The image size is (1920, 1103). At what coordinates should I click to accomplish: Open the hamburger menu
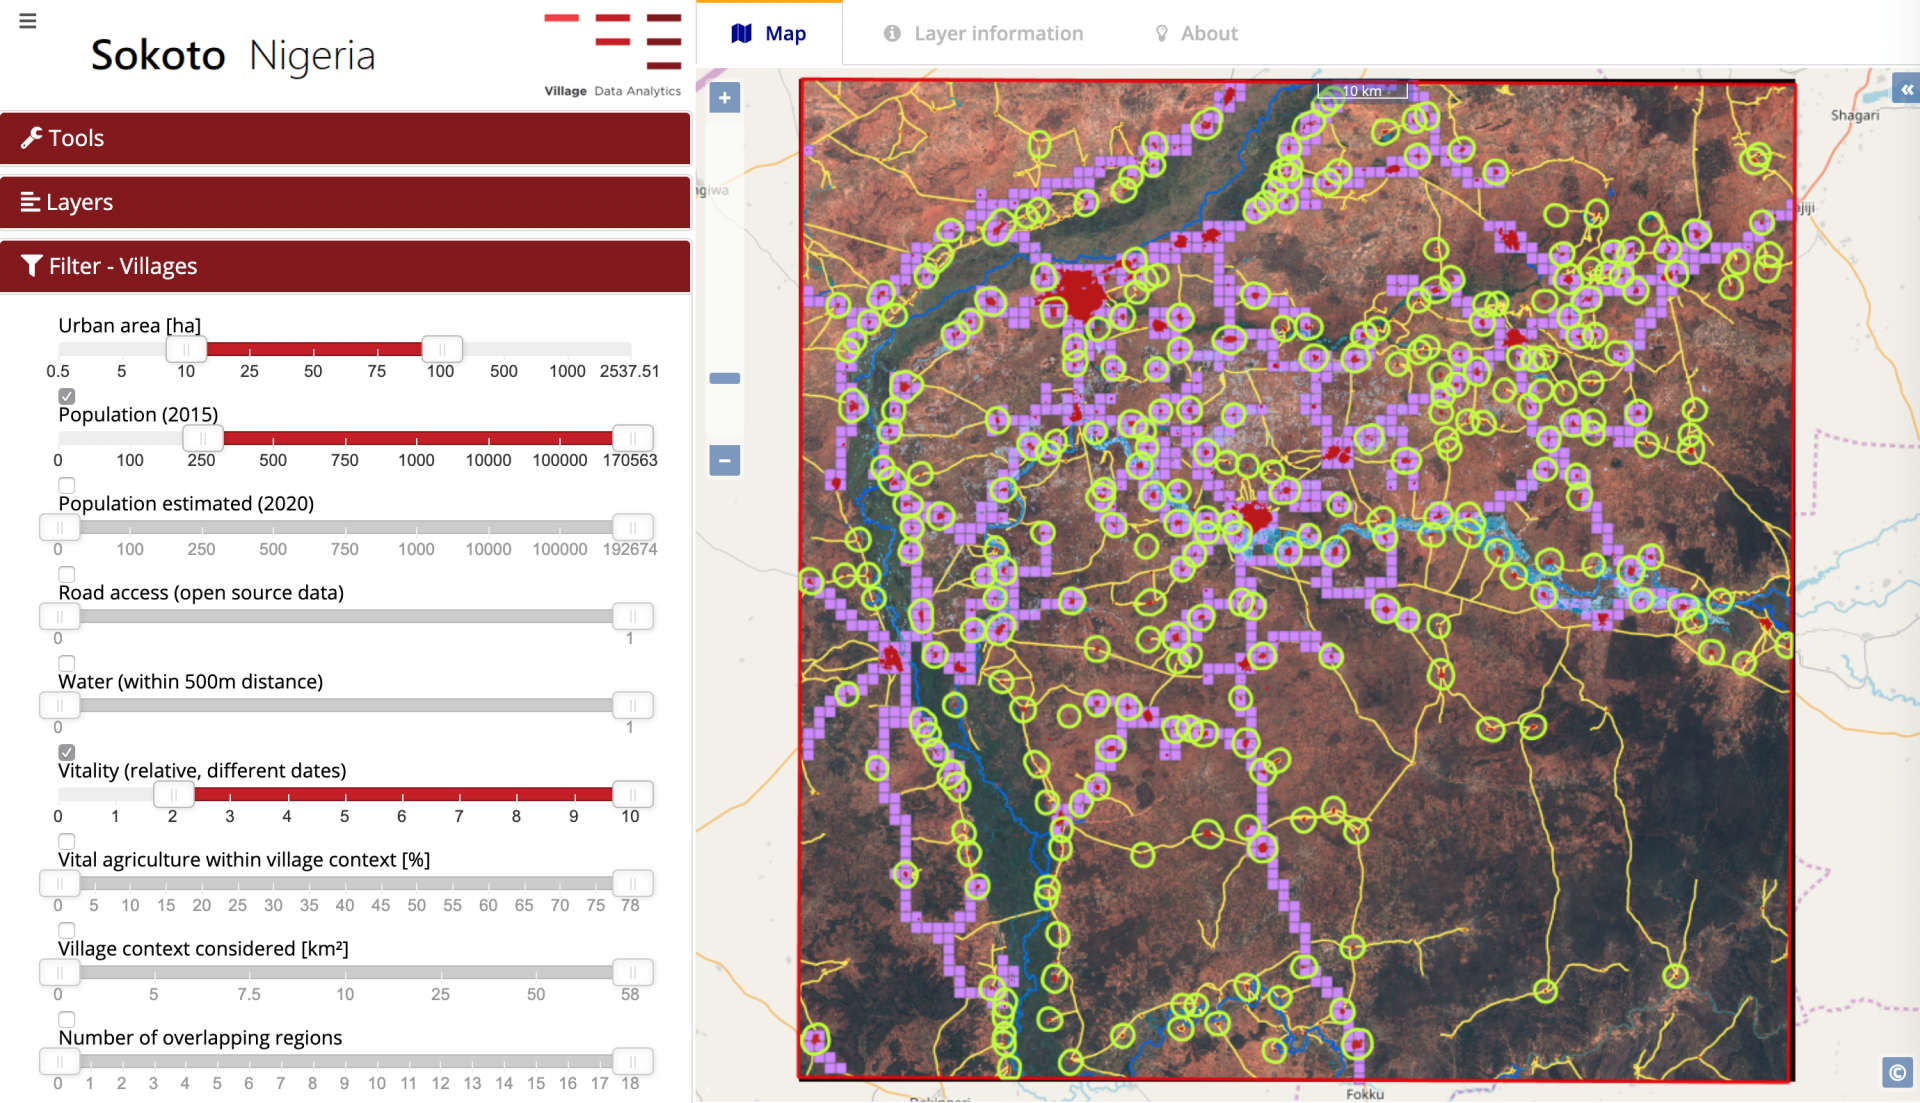(x=28, y=21)
